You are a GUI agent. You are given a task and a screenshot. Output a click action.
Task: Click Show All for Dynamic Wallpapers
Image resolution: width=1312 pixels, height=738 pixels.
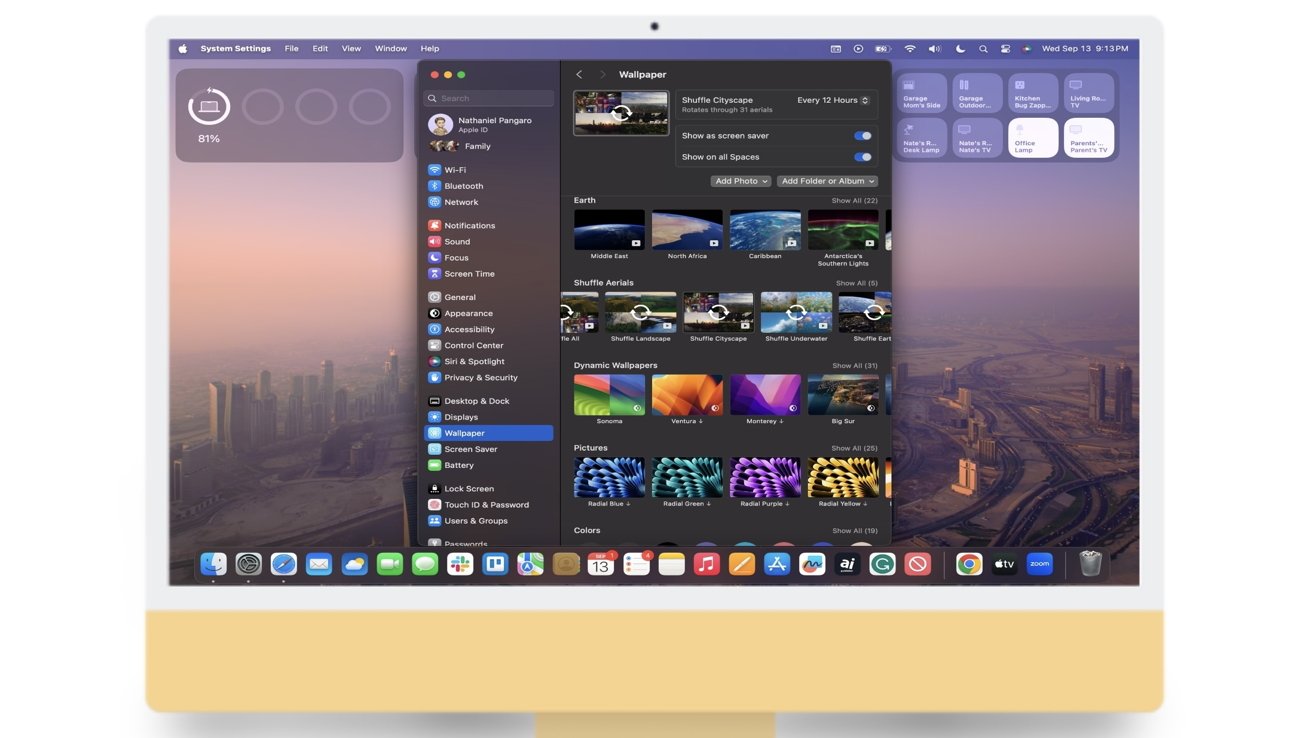tap(854, 366)
